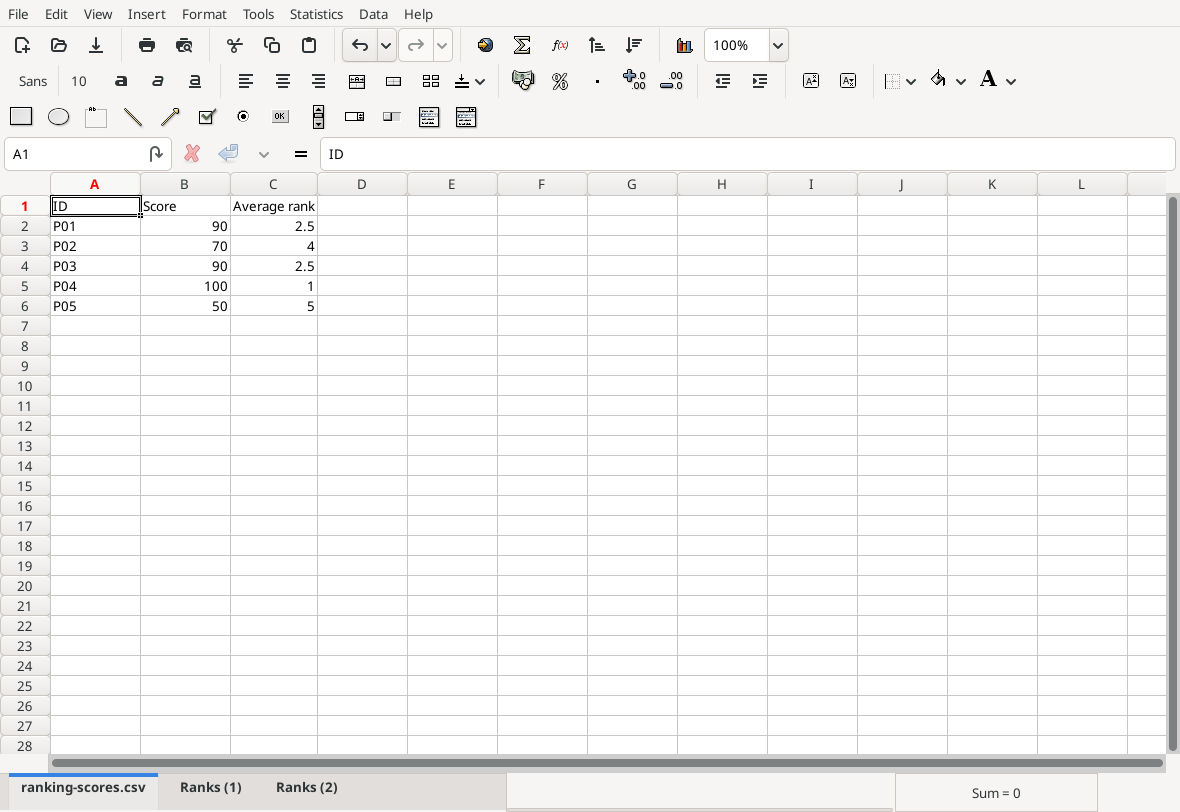This screenshot has height=812, width=1180.
Task: Toggle bold formatting
Action: [120, 81]
